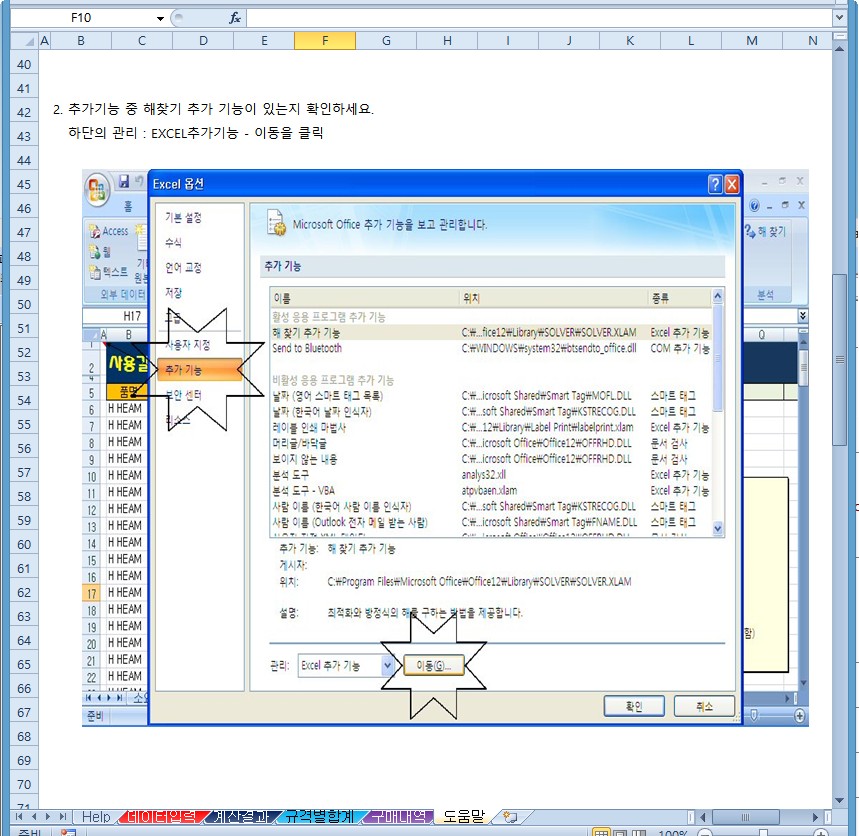Click the Select All corner button
859x836 pixels.
click(x=24, y=41)
